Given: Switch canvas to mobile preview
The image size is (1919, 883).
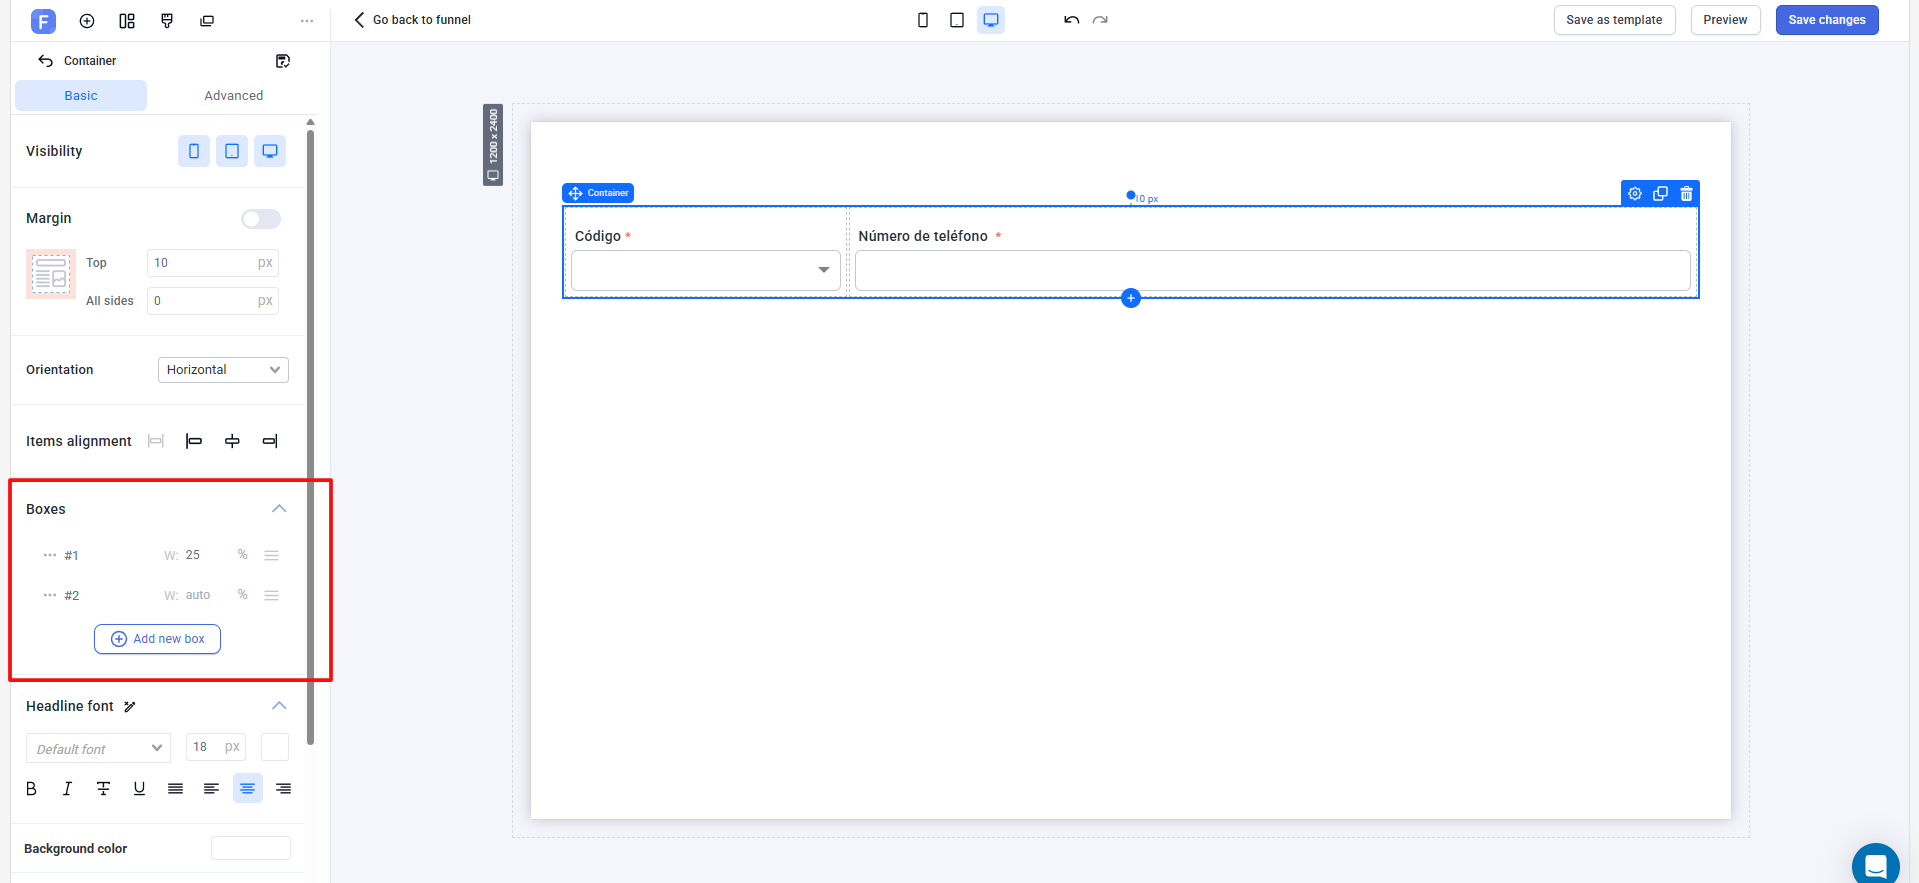Looking at the screenshot, I should click(x=922, y=20).
